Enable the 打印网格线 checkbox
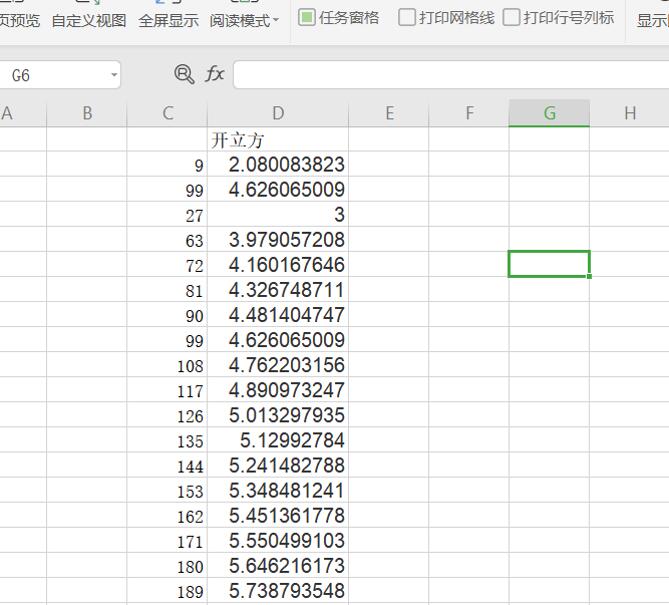This screenshot has height=605, width=669. pos(407,17)
